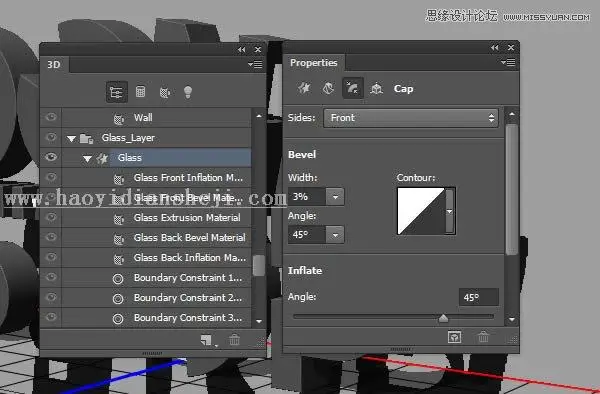Click the Inflate Angle slider handle
This screenshot has height=394, width=600.
click(443, 318)
